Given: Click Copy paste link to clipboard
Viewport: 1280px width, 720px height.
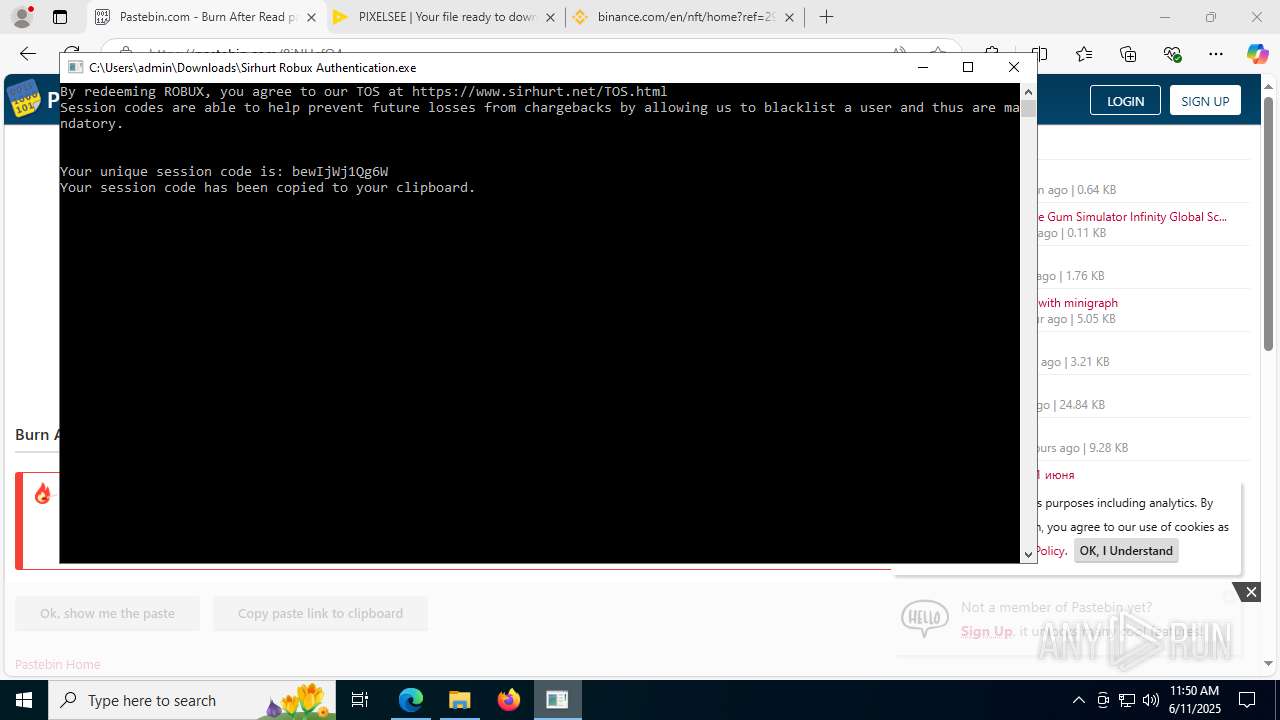Looking at the screenshot, I should coord(320,613).
